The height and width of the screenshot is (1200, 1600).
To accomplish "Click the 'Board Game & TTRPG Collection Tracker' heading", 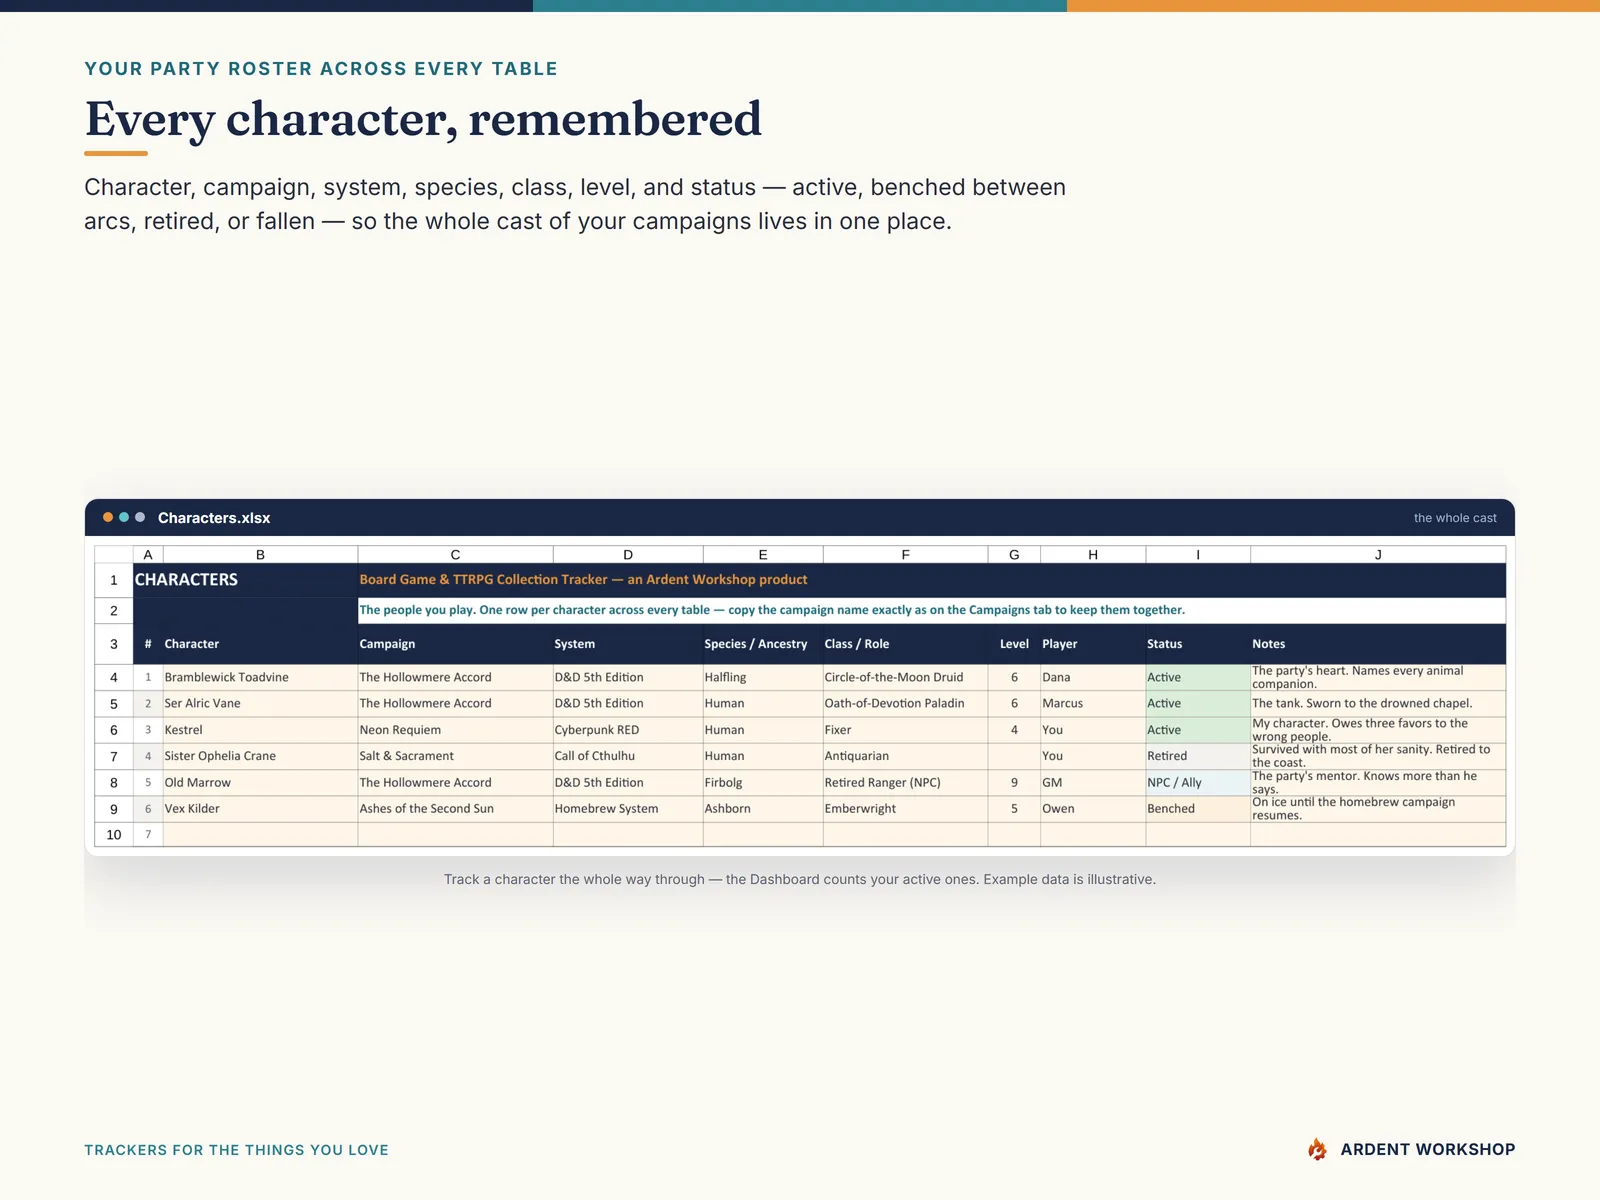I will 583,580.
